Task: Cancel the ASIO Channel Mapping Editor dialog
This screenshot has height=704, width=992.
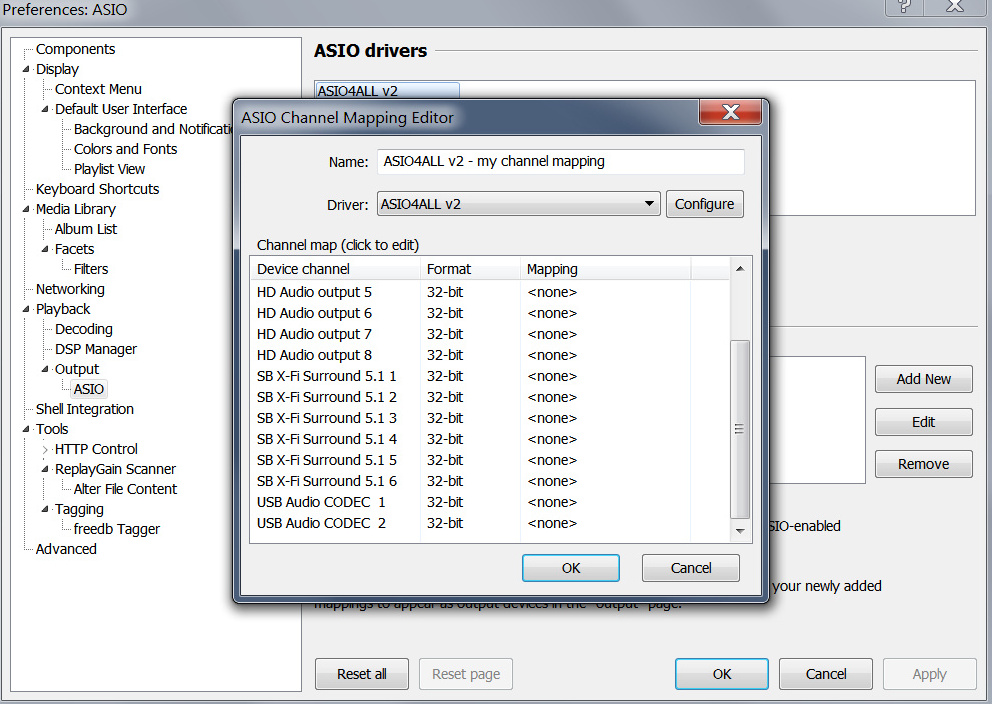Action: [690, 568]
